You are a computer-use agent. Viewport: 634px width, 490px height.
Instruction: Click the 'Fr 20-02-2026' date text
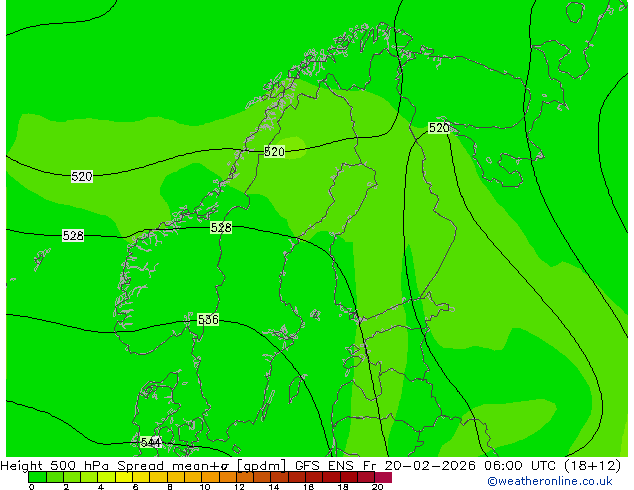point(419,466)
